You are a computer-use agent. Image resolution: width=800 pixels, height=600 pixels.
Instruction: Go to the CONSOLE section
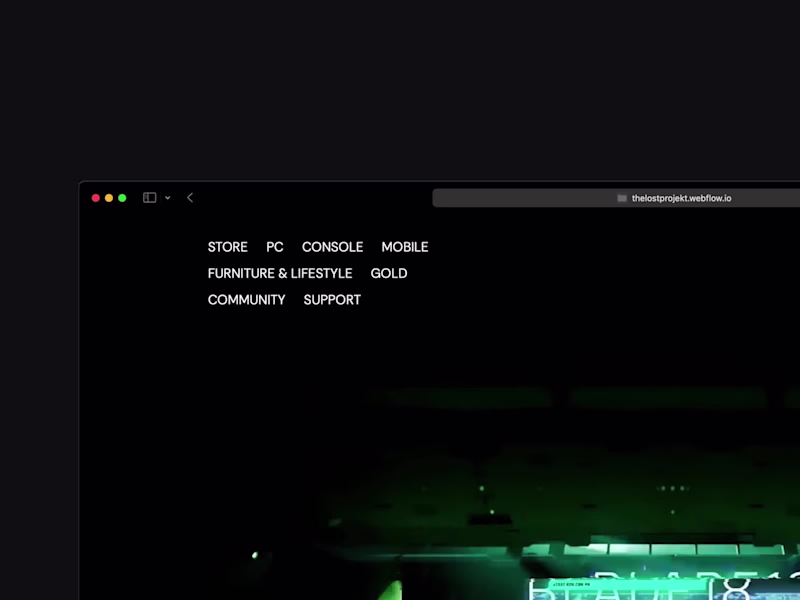pyautogui.click(x=332, y=247)
